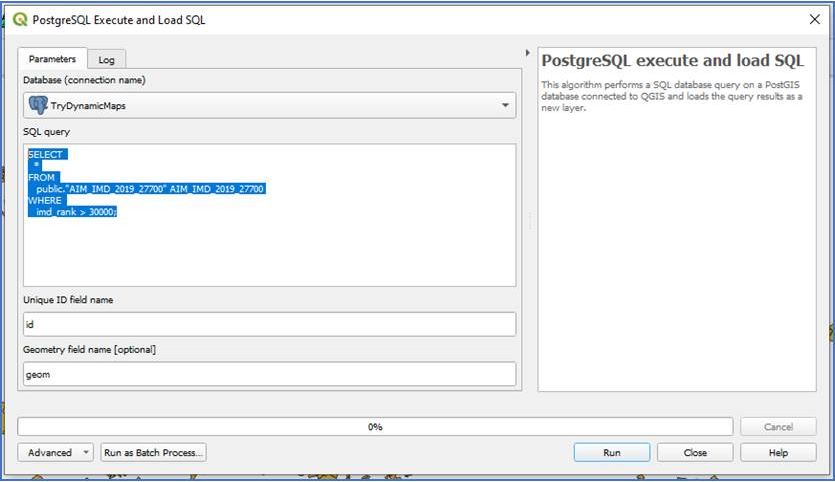Click the PostgreSQL elephant icon in the connection box
Image resolution: width=835 pixels, height=482 pixels.
coord(38,105)
